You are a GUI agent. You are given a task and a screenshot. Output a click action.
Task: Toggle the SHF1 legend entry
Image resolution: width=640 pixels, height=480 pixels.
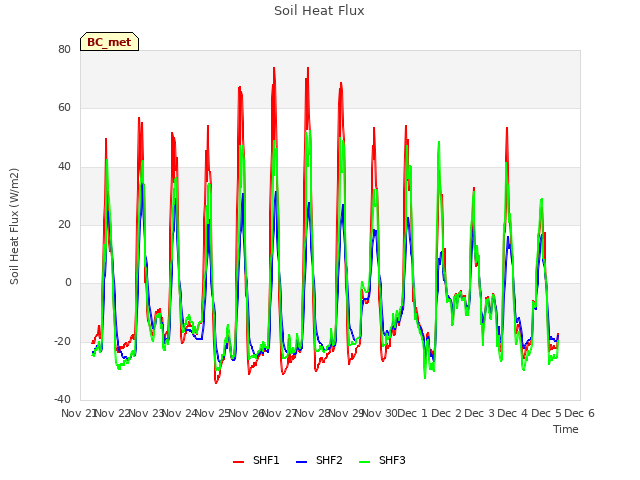pyautogui.click(x=256, y=460)
